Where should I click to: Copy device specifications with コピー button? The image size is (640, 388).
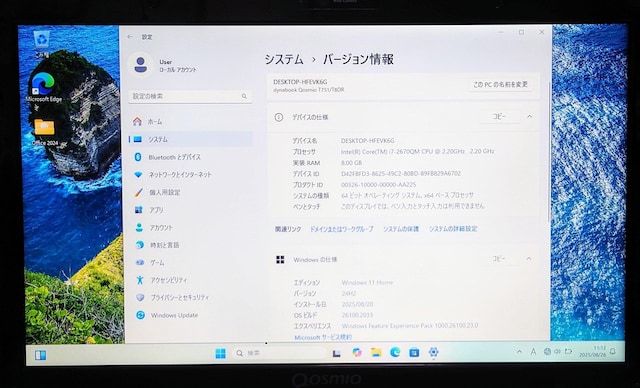point(500,117)
